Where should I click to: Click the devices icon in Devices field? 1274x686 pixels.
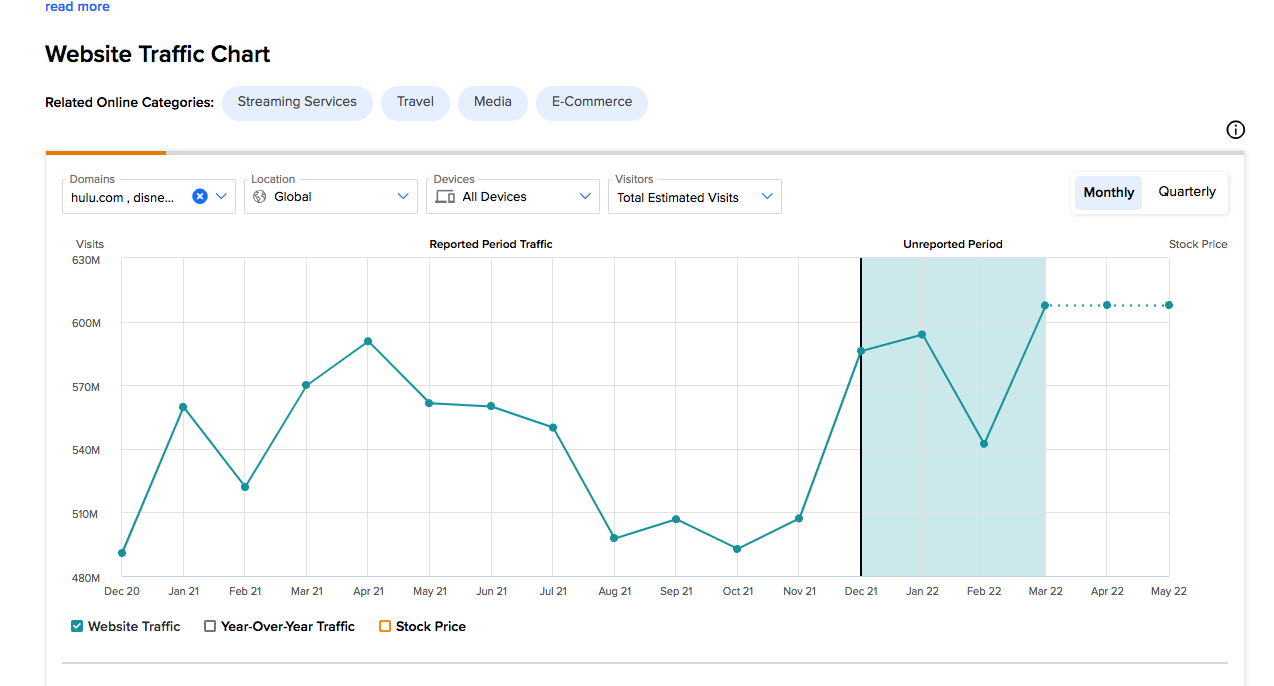445,197
